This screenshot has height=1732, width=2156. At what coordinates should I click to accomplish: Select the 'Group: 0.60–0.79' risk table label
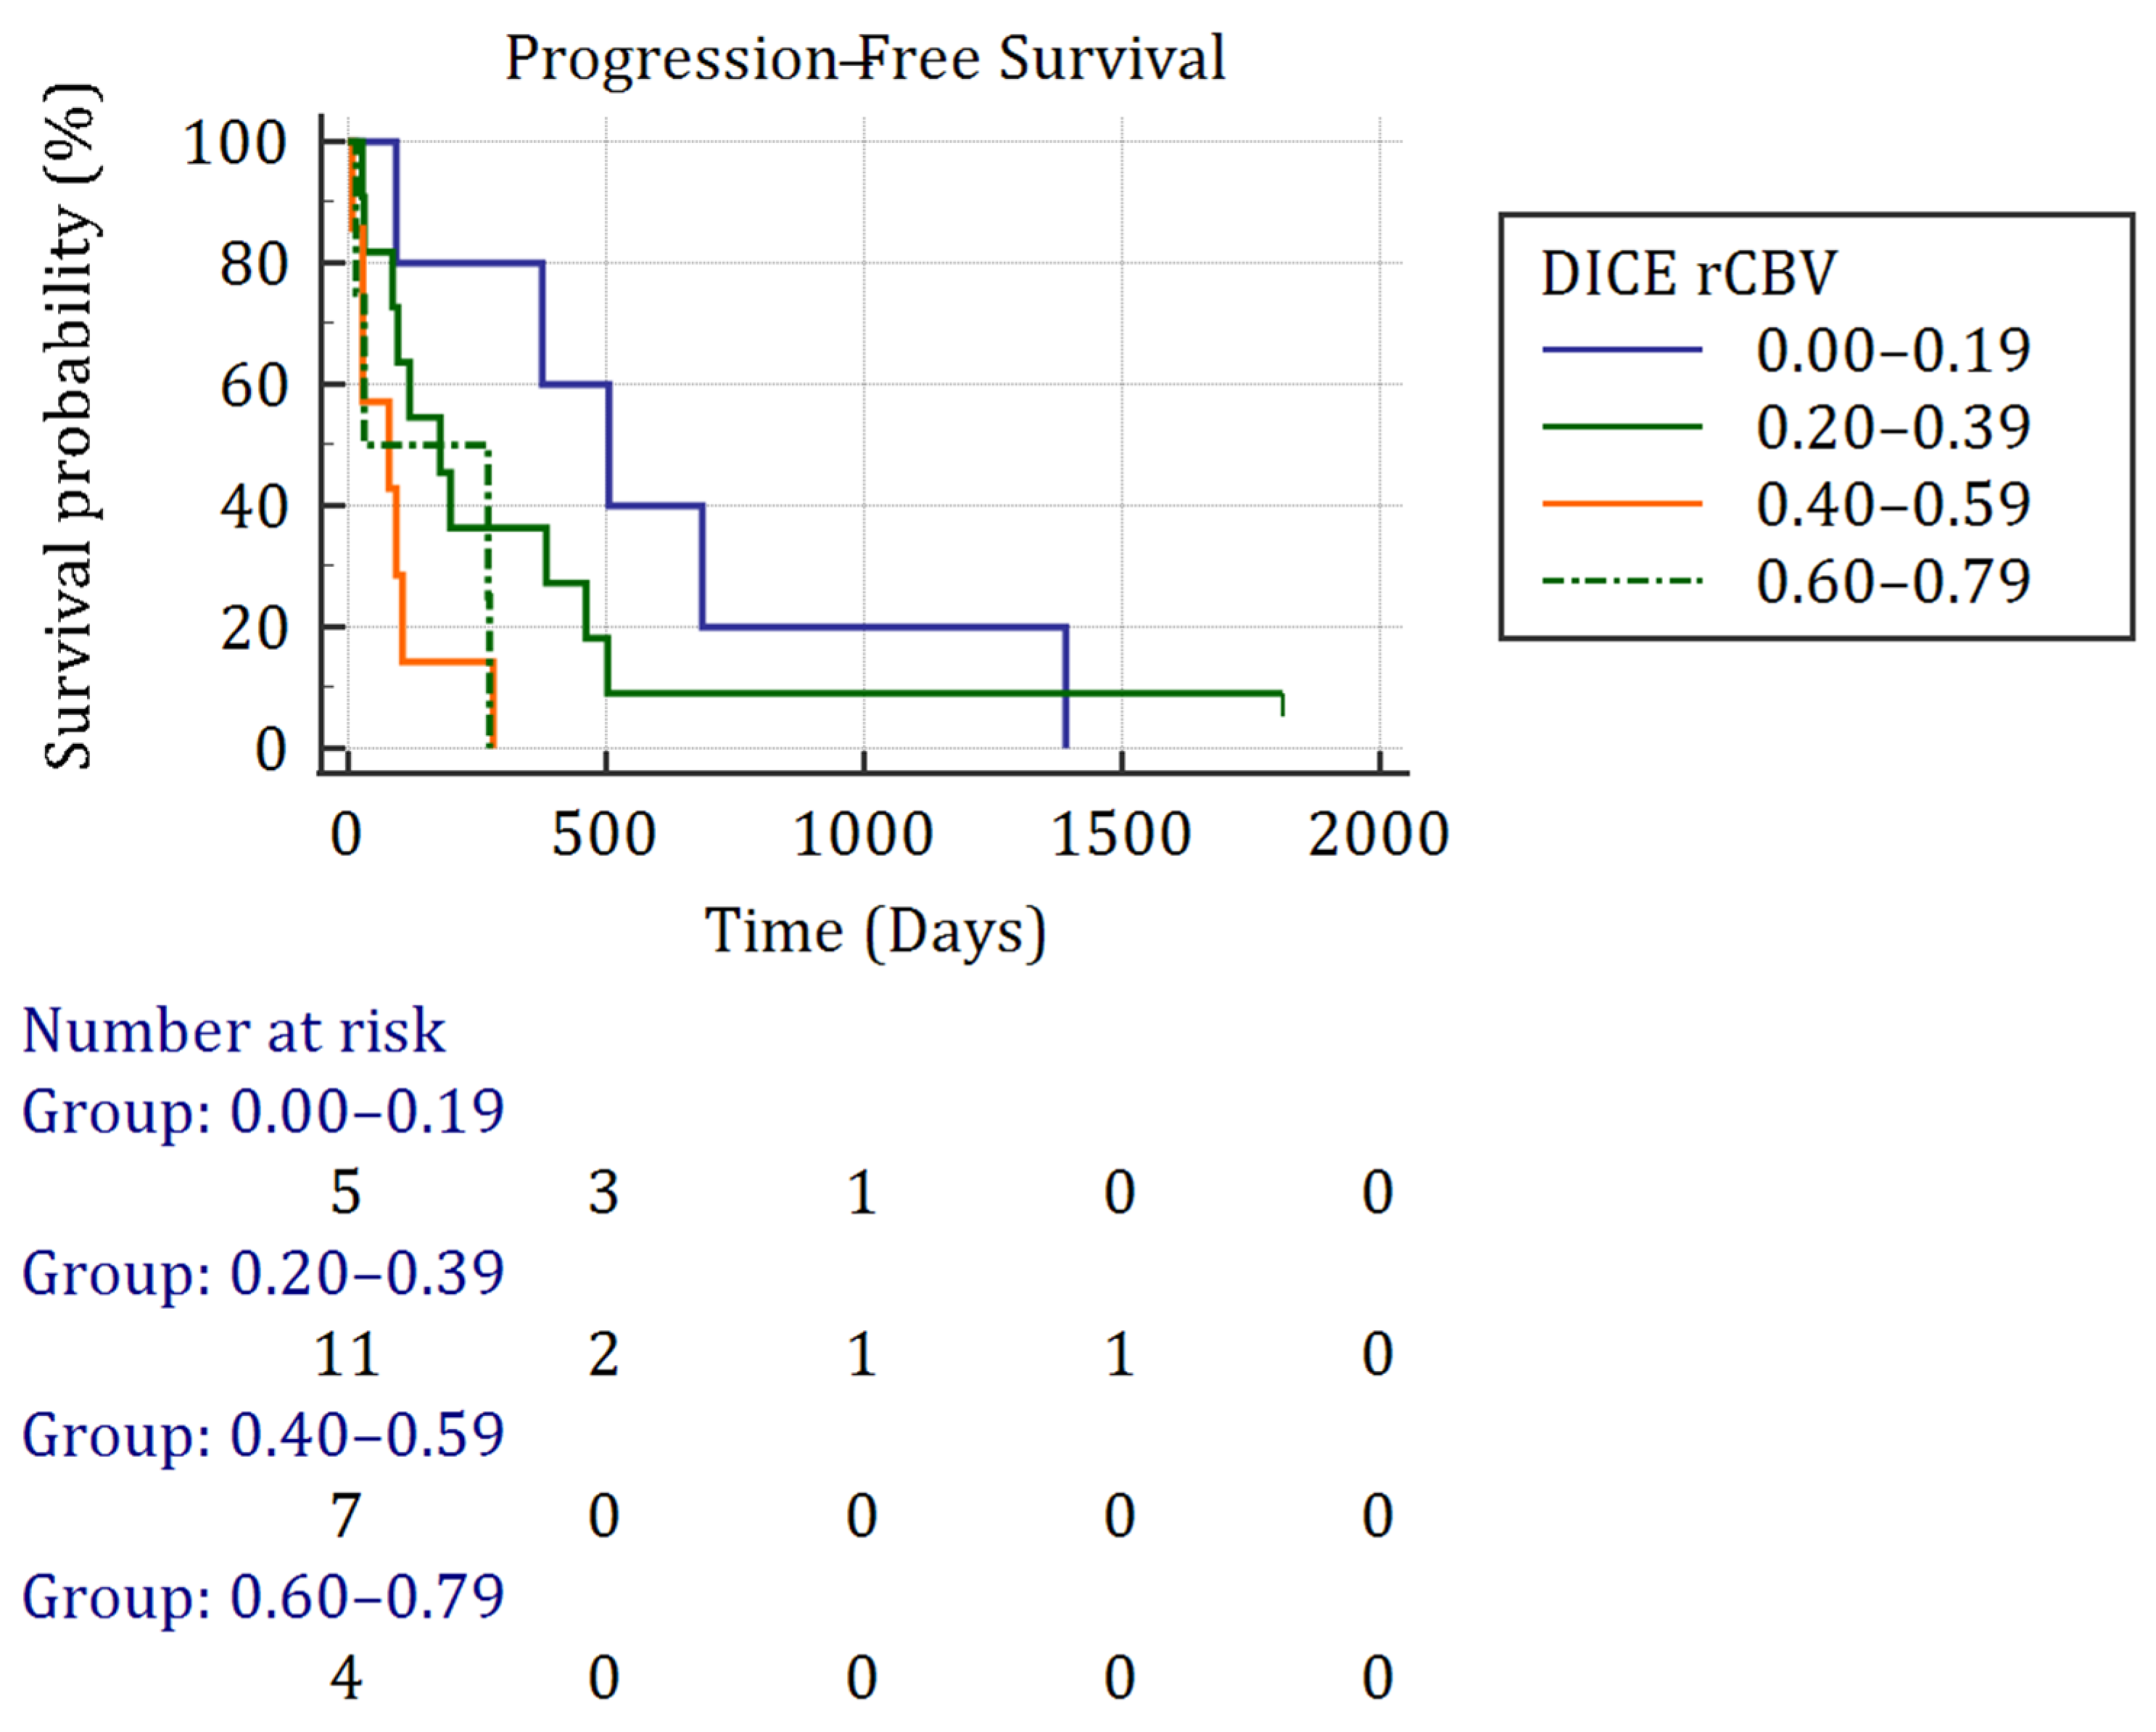(263, 1597)
